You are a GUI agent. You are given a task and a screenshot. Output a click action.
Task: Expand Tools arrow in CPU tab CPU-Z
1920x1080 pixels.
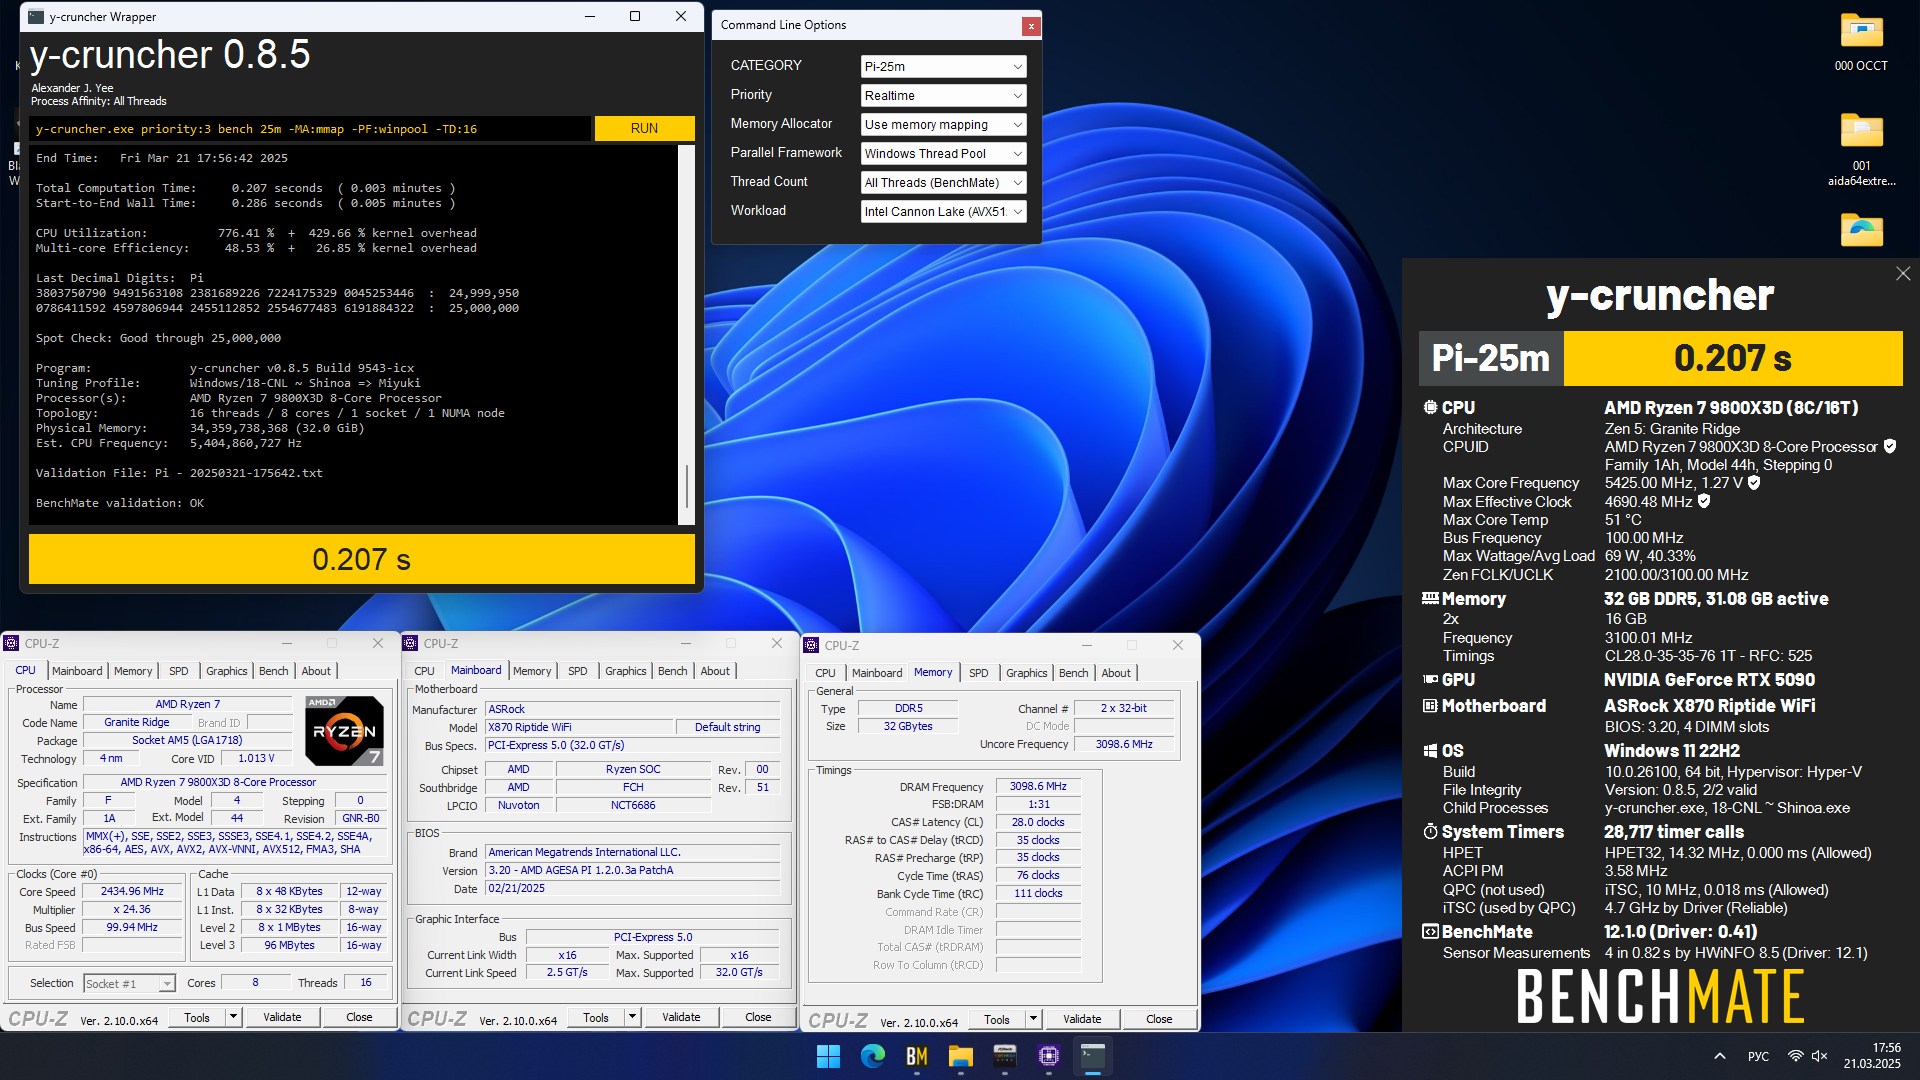pyautogui.click(x=233, y=1017)
